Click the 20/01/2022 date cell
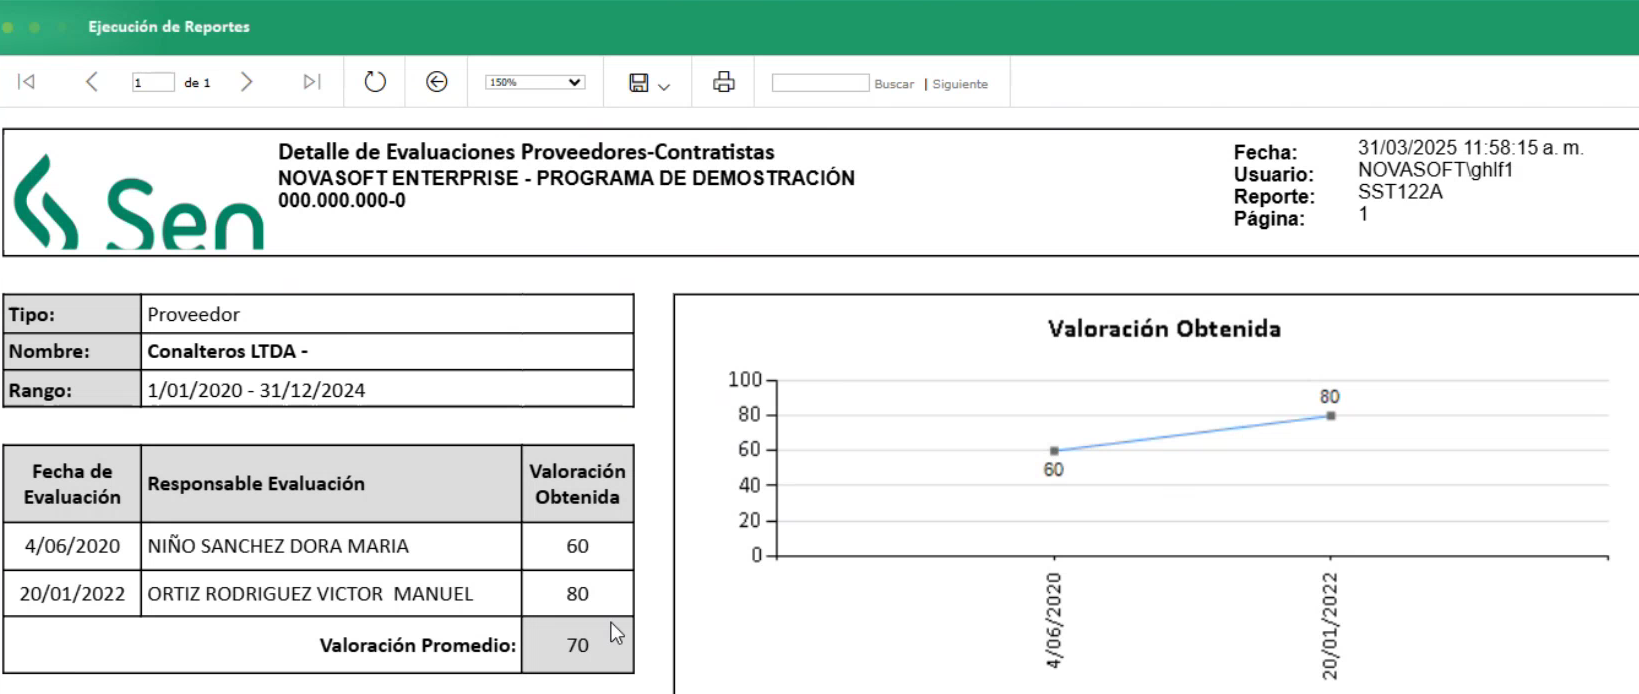The image size is (1639, 694). [72, 594]
